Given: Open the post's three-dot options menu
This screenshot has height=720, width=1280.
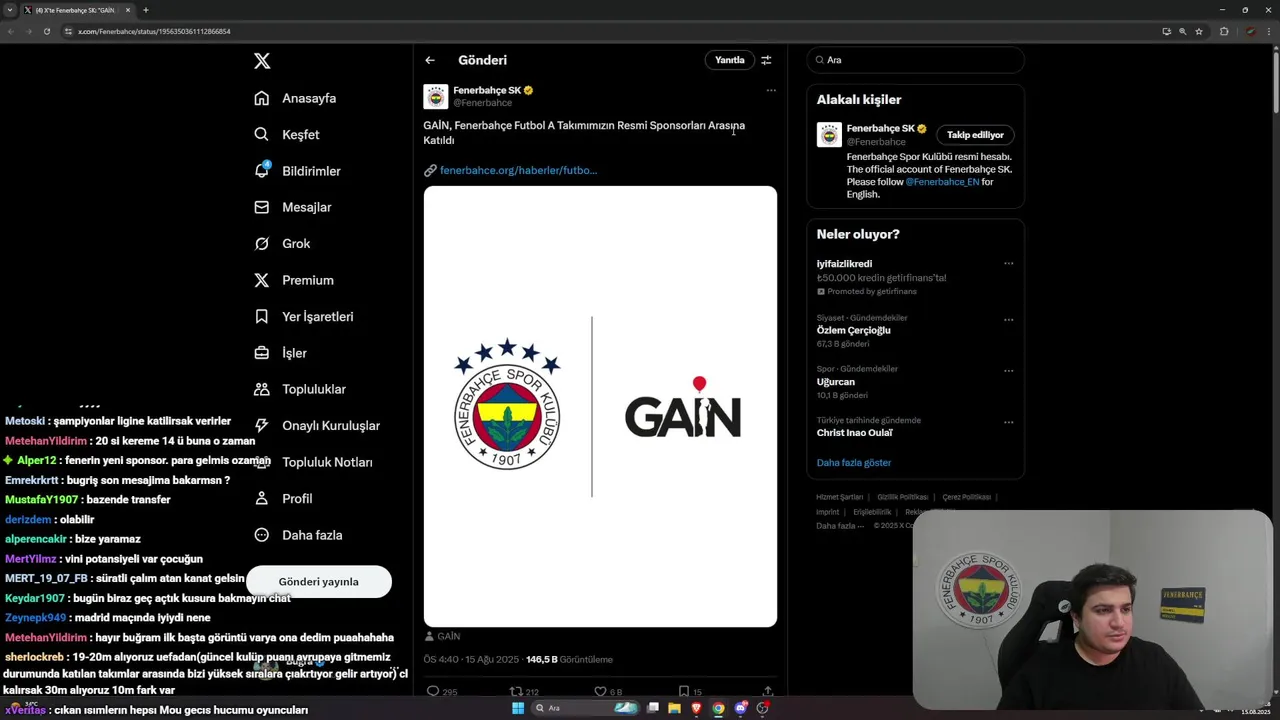Looking at the screenshot, I should point(771,90).
